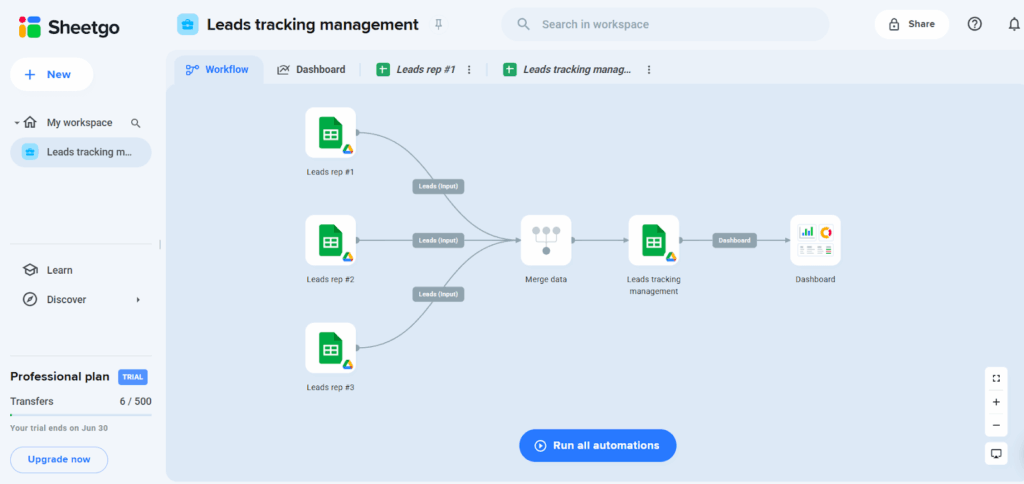This screenshot has width=1024, height=484.
Task: Open the Leads tracking manag... tab
Action: (568, 69)
